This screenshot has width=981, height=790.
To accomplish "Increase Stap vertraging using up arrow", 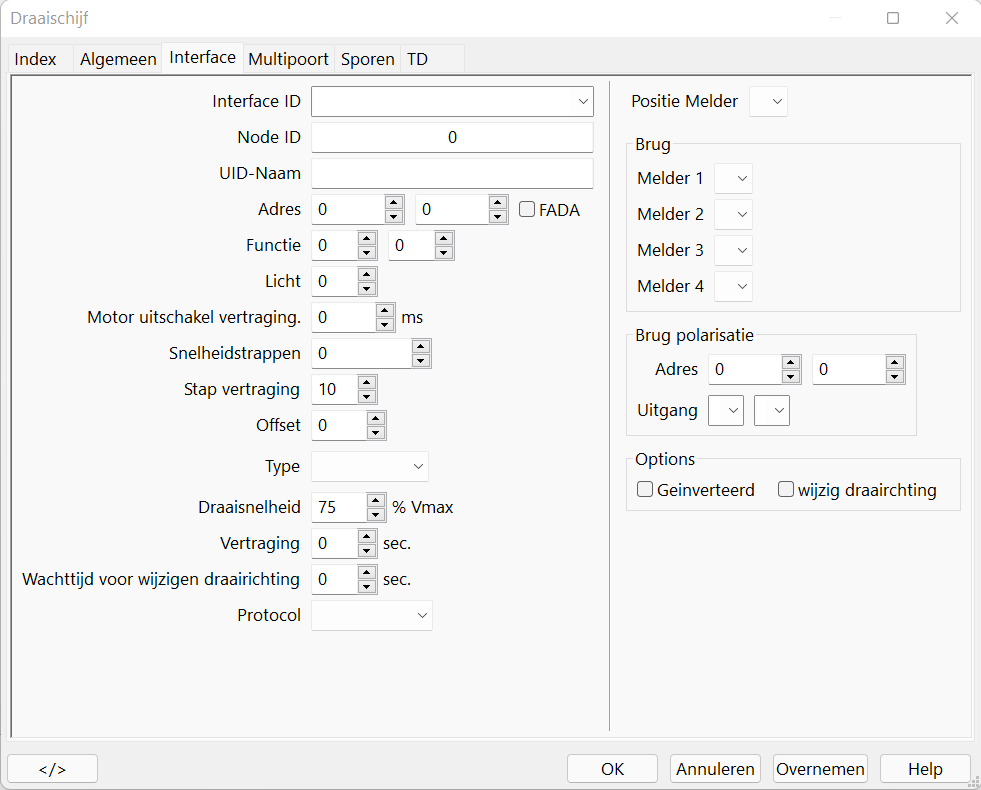I will point(367,383).
